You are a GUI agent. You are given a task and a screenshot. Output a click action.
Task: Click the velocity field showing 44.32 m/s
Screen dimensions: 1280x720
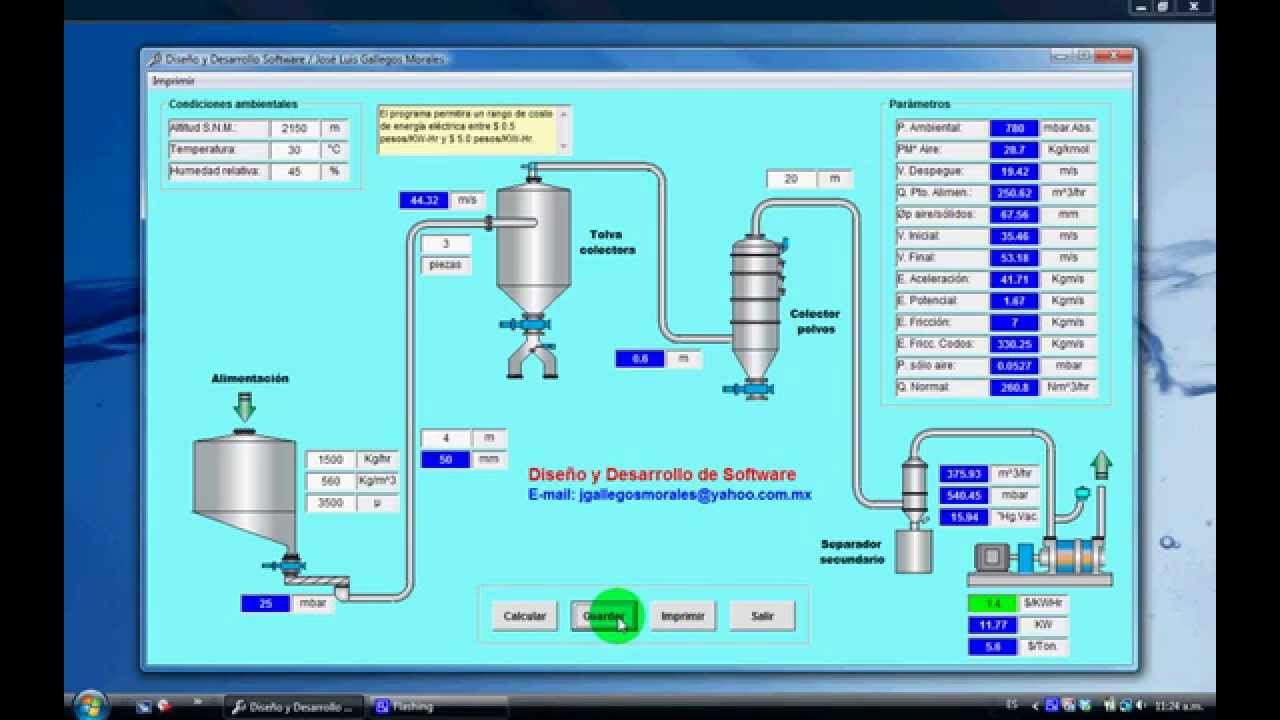pos(425,200)
